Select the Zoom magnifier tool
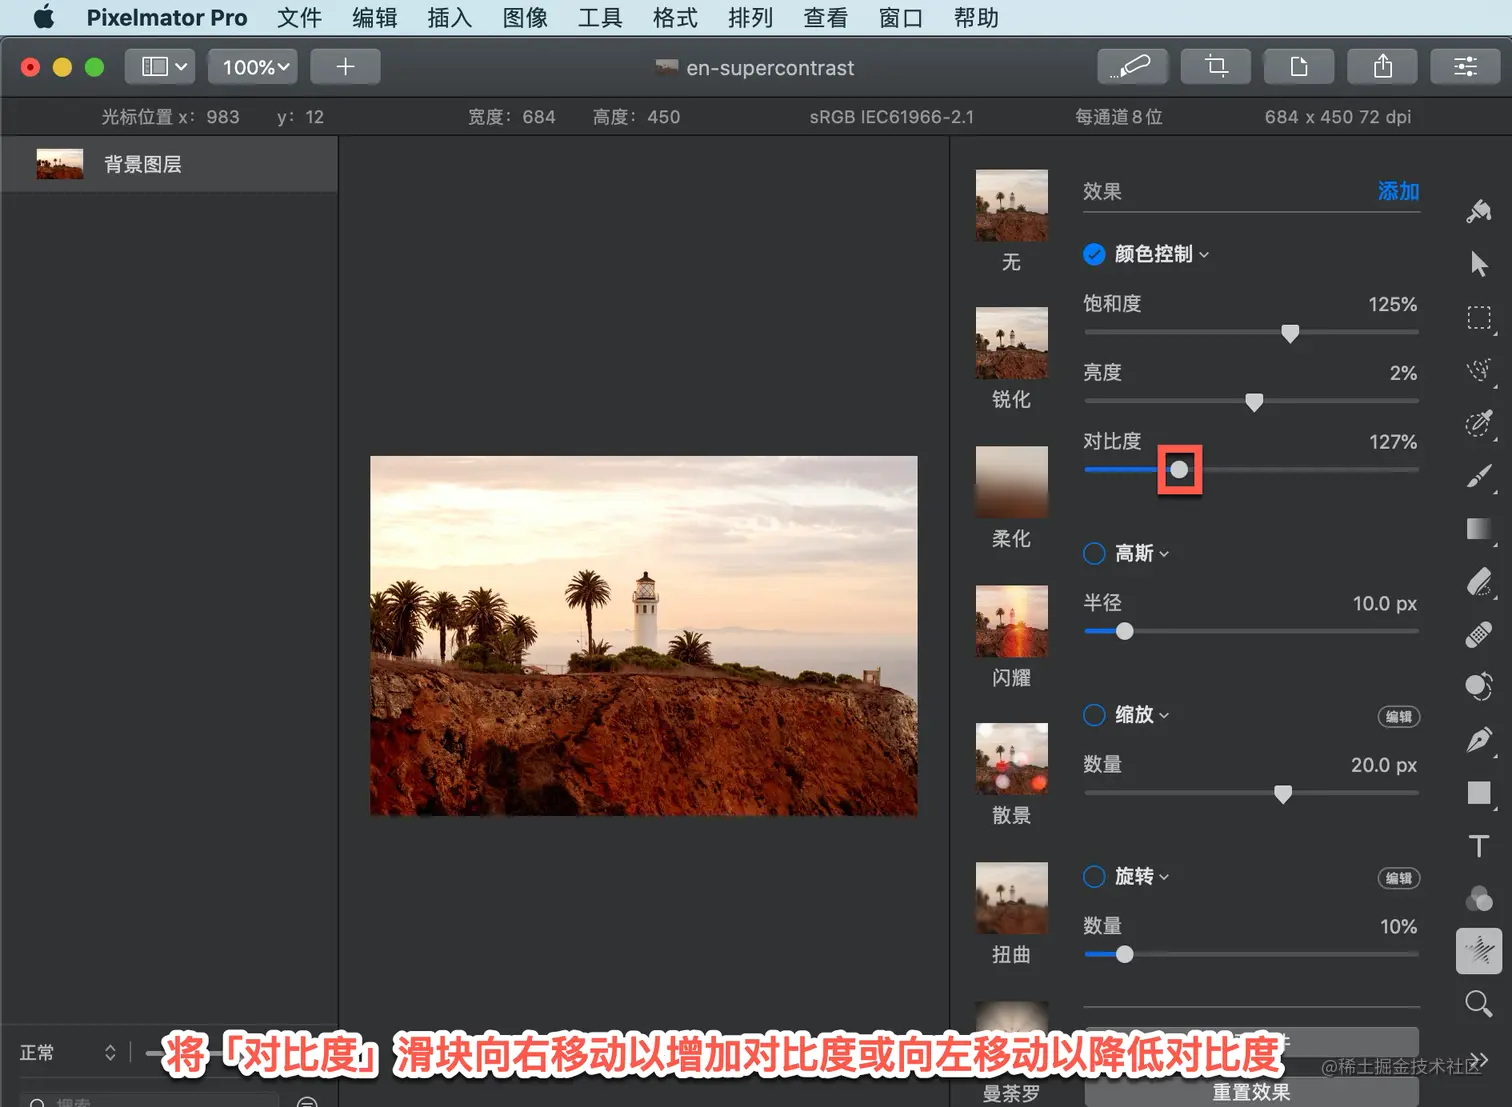 pos(1479,1003)
